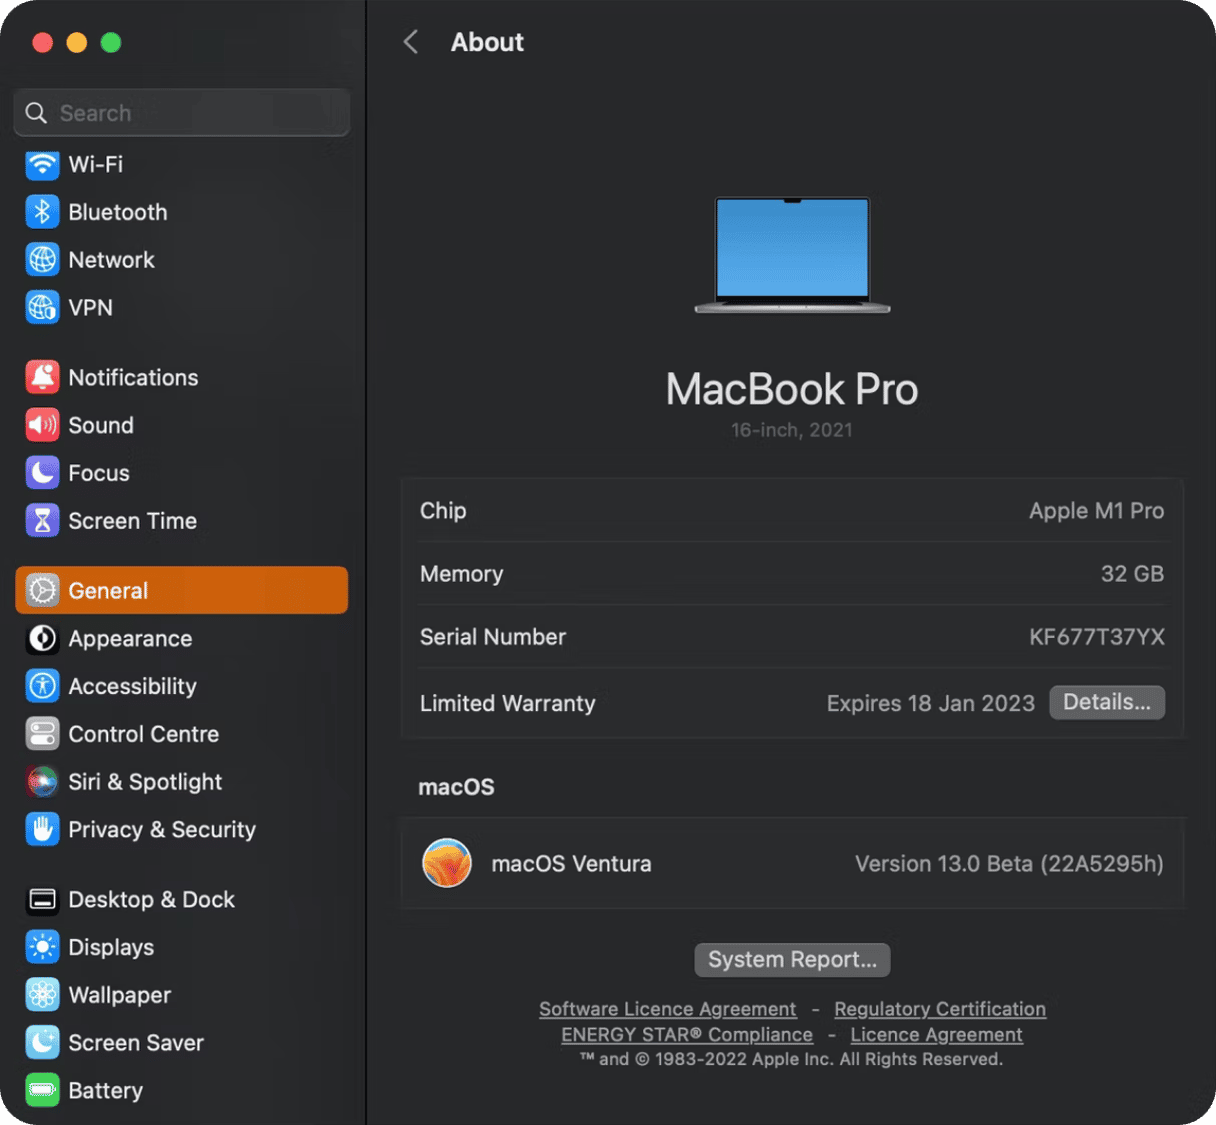Select Sound label in the sidebar
This screenshot has width=1216, height=1125.
click(x=101, y=425)
